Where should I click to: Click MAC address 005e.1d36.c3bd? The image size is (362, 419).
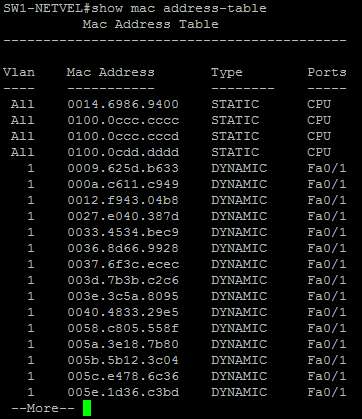[123, 392]
